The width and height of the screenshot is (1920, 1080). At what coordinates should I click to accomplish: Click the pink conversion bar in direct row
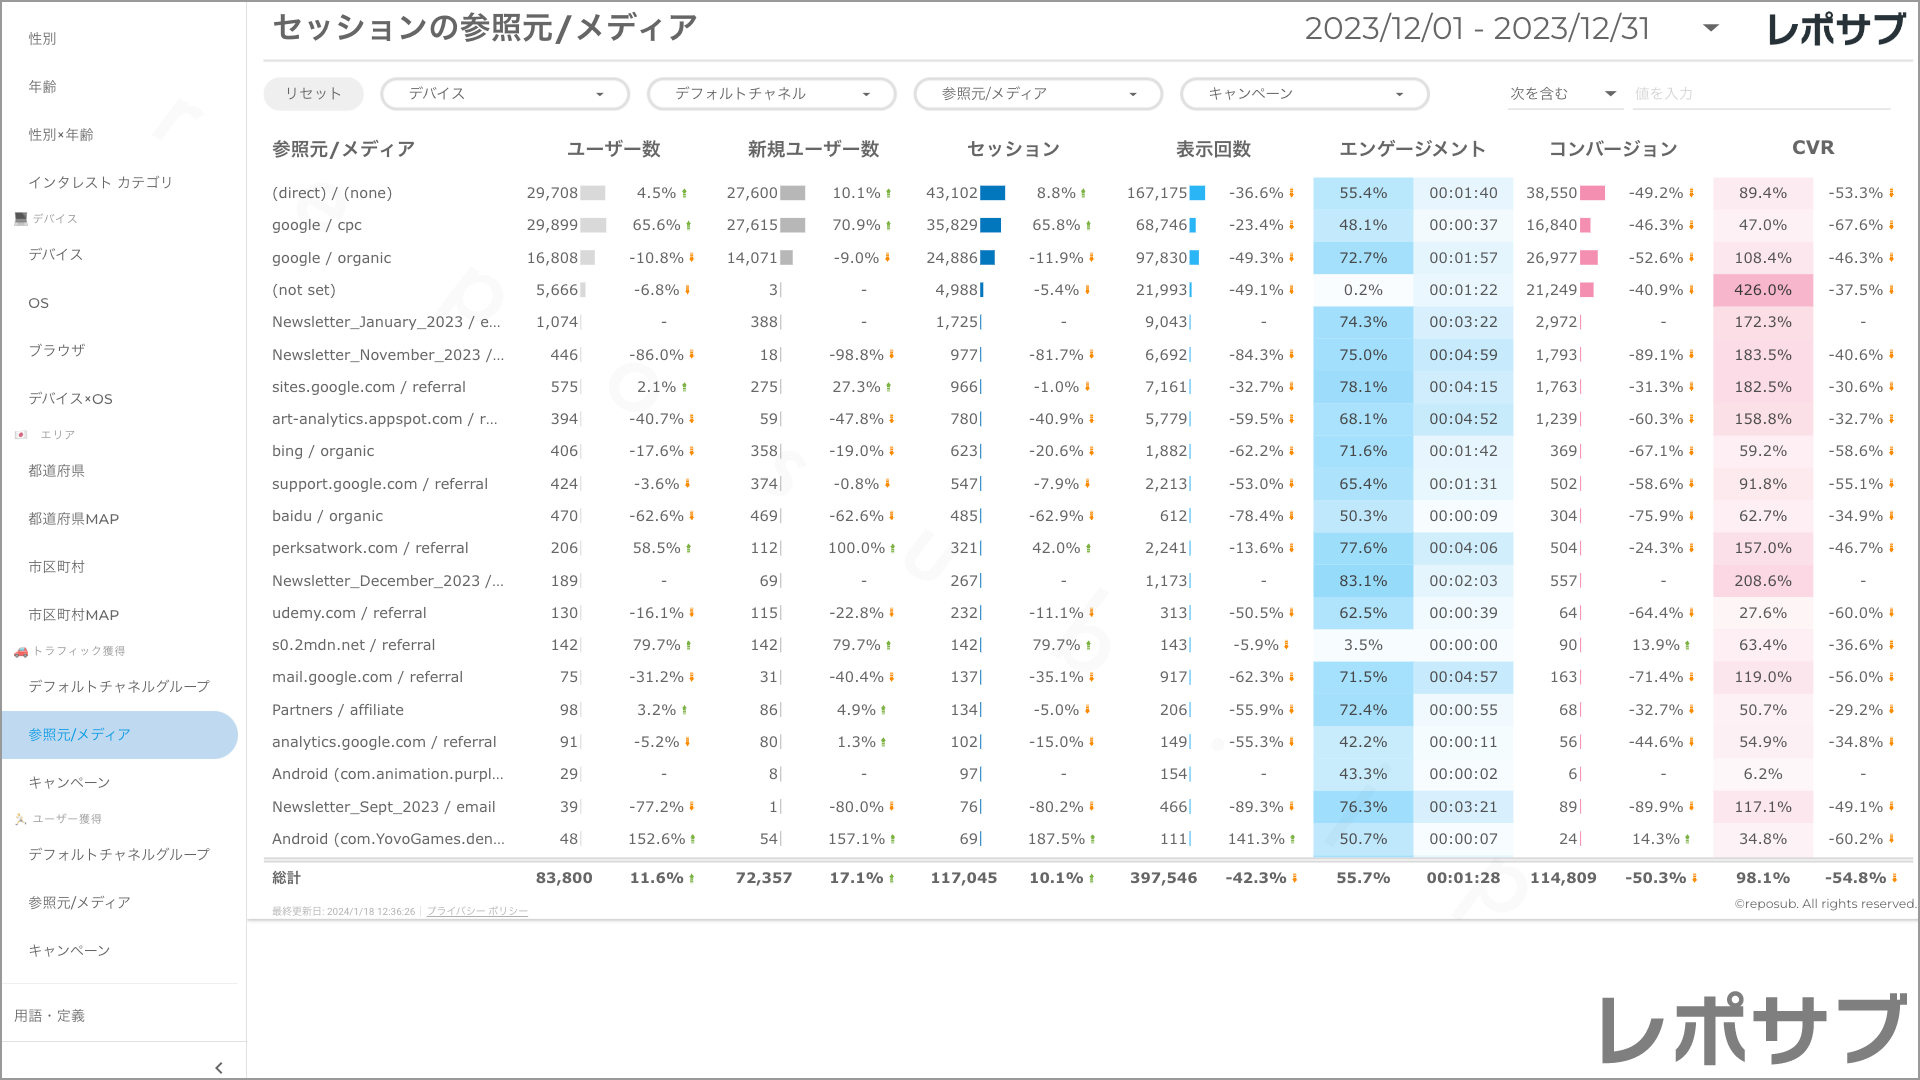(x=1592, y=193)
